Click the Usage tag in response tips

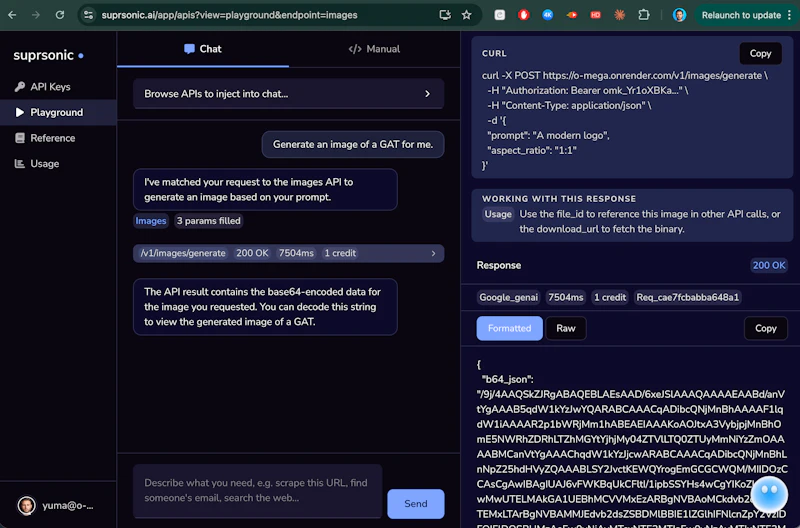(x=498, y=214)
